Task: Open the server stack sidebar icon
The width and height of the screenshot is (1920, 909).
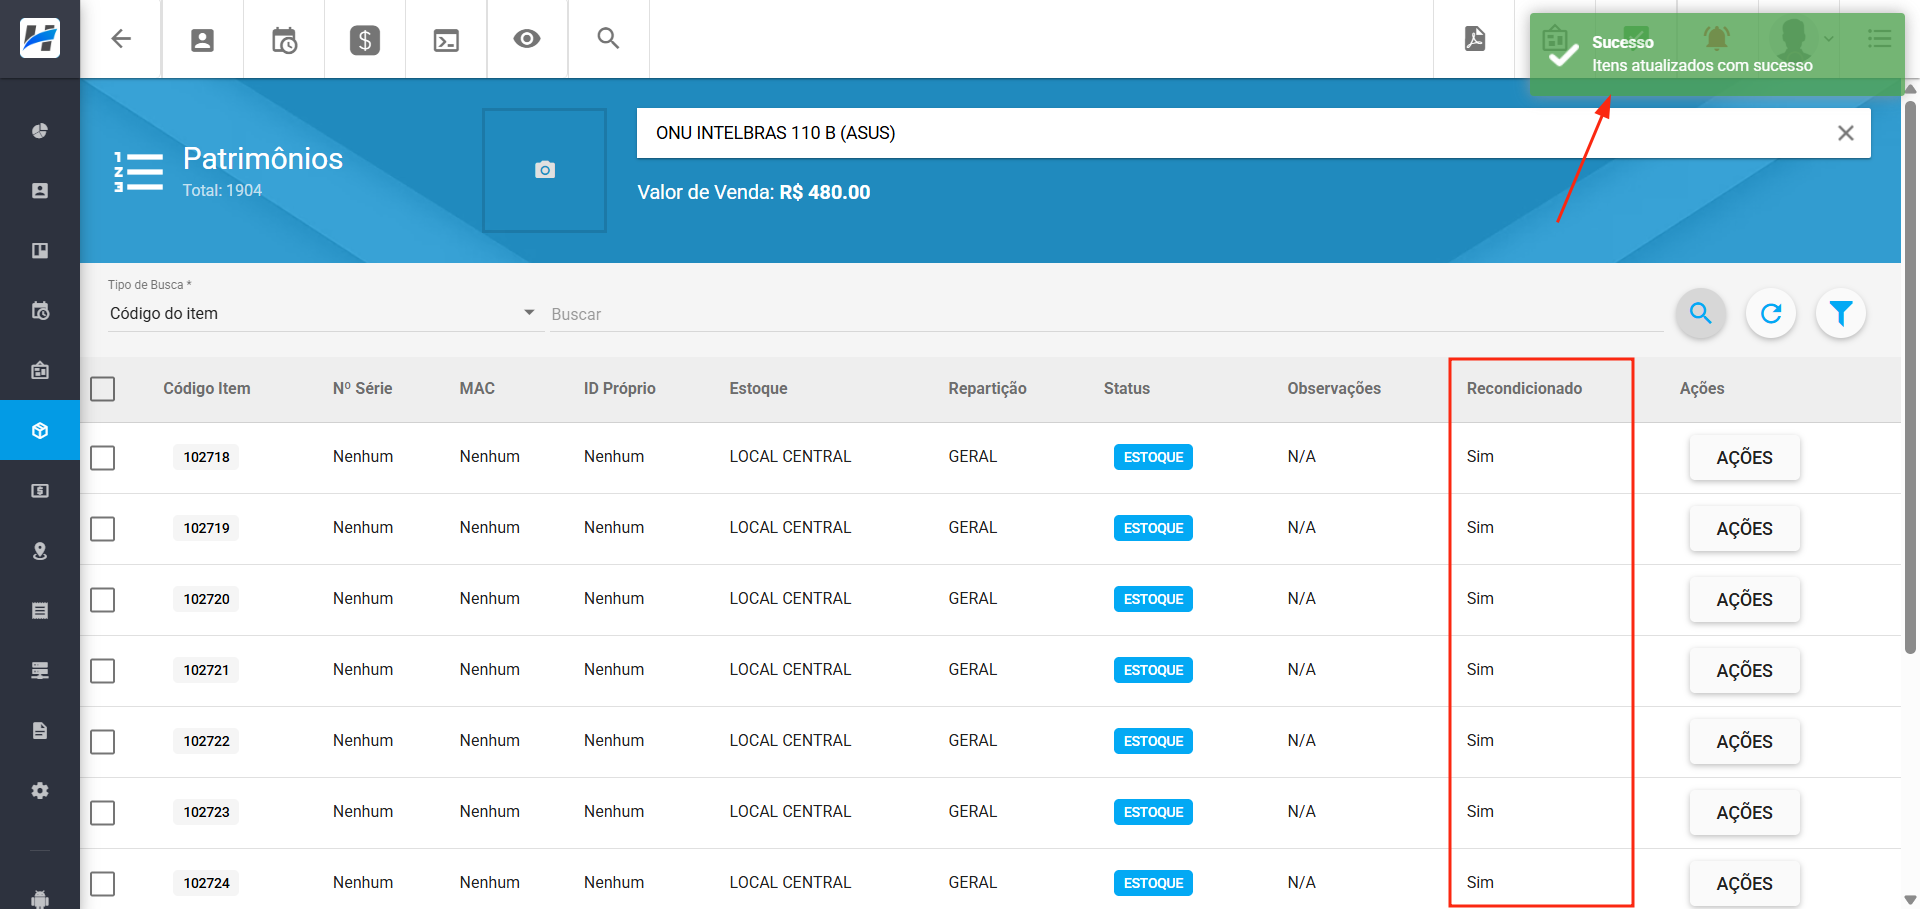Action: [40, 671]
